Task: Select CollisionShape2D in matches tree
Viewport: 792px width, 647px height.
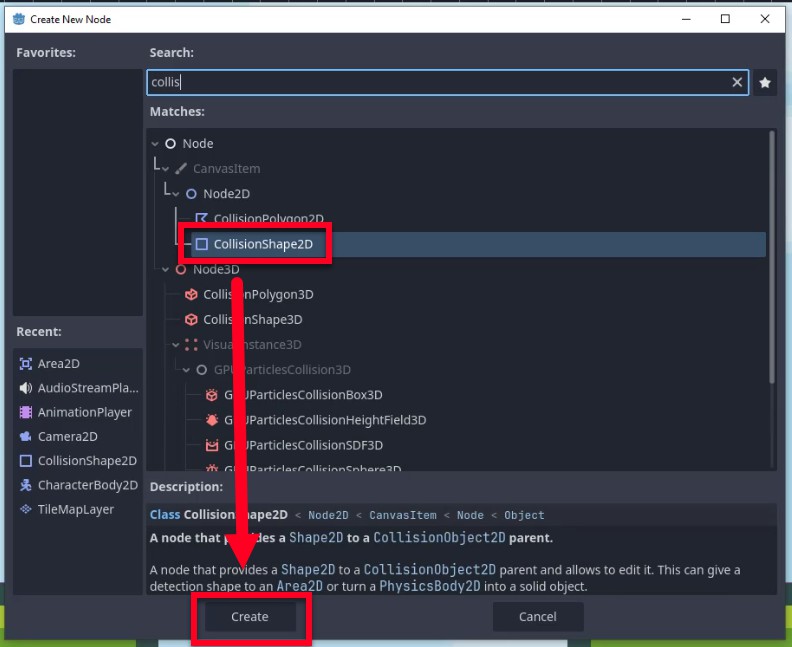Action: (478, 244)
